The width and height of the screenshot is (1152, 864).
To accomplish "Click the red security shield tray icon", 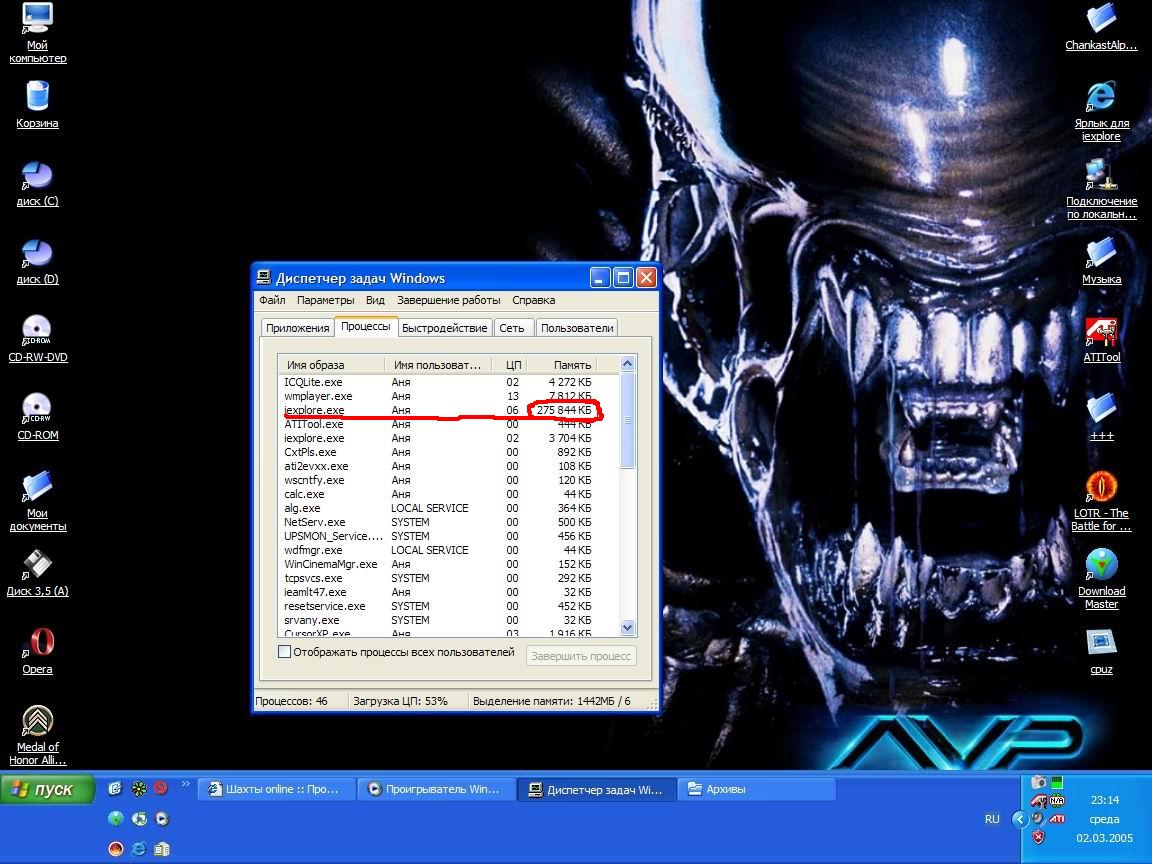I will pyautogui.click(x=1038, y=837).
